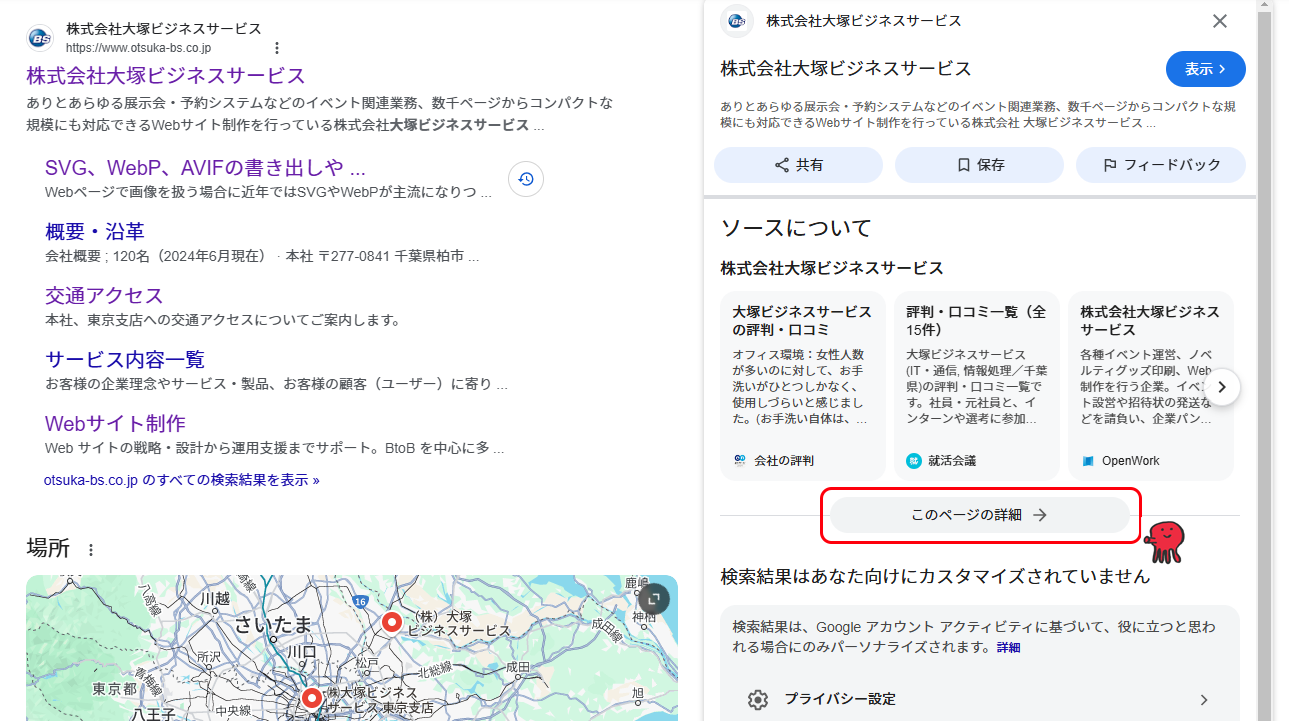Click the BS favicon in the search result
The width and height of the screenshot is (1289, 721).
[40, 38]
